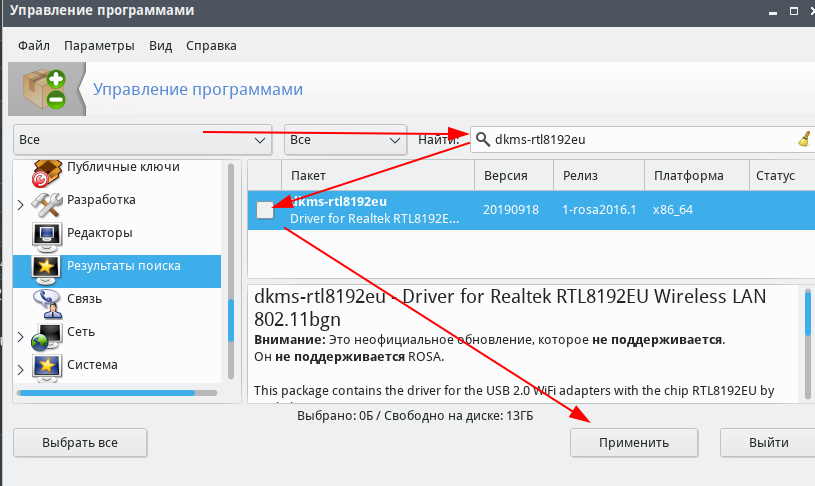Sort by Версия column header
Viewport: 815px width, 486px height.
(x=514, y=176)
